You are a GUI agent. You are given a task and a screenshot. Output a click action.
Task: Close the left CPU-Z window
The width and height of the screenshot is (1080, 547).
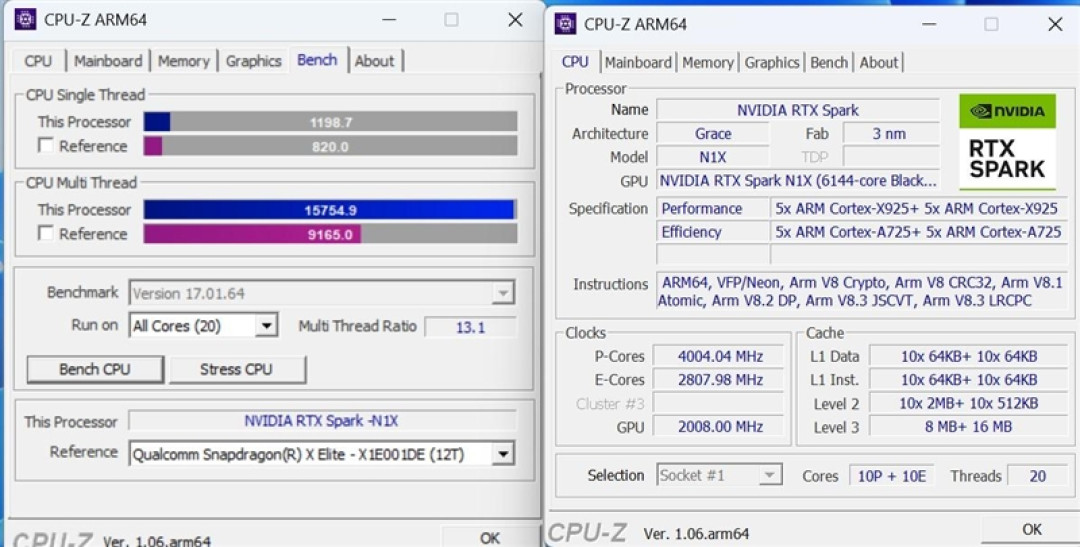click(x=515, y=20)
